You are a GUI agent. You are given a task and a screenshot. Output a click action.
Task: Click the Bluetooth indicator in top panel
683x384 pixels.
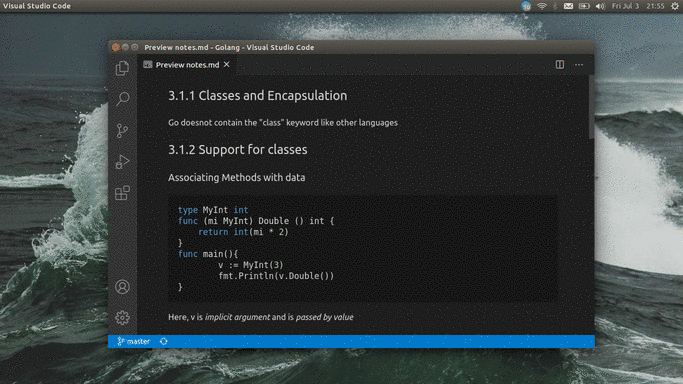coord(555,6)
